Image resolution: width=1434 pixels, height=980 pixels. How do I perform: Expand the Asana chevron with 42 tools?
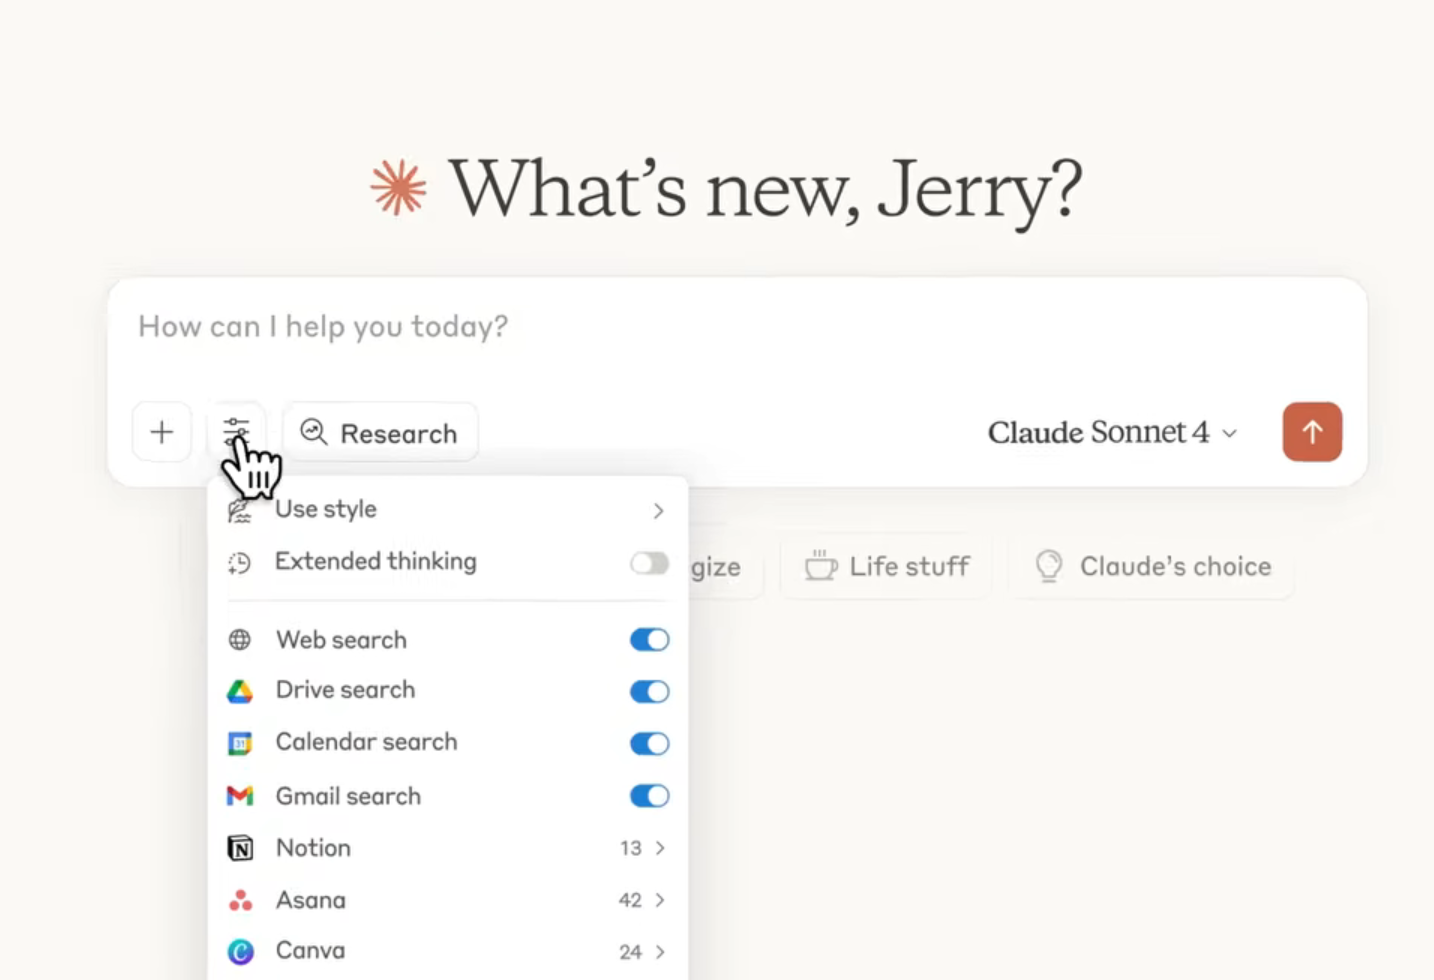[x=660, y=900]
